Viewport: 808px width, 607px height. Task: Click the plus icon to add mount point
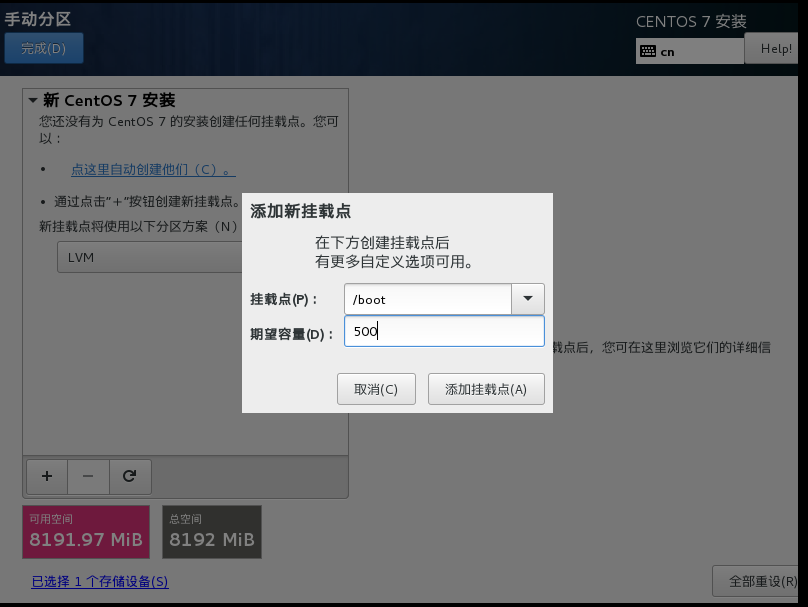[x=46, y=476]
